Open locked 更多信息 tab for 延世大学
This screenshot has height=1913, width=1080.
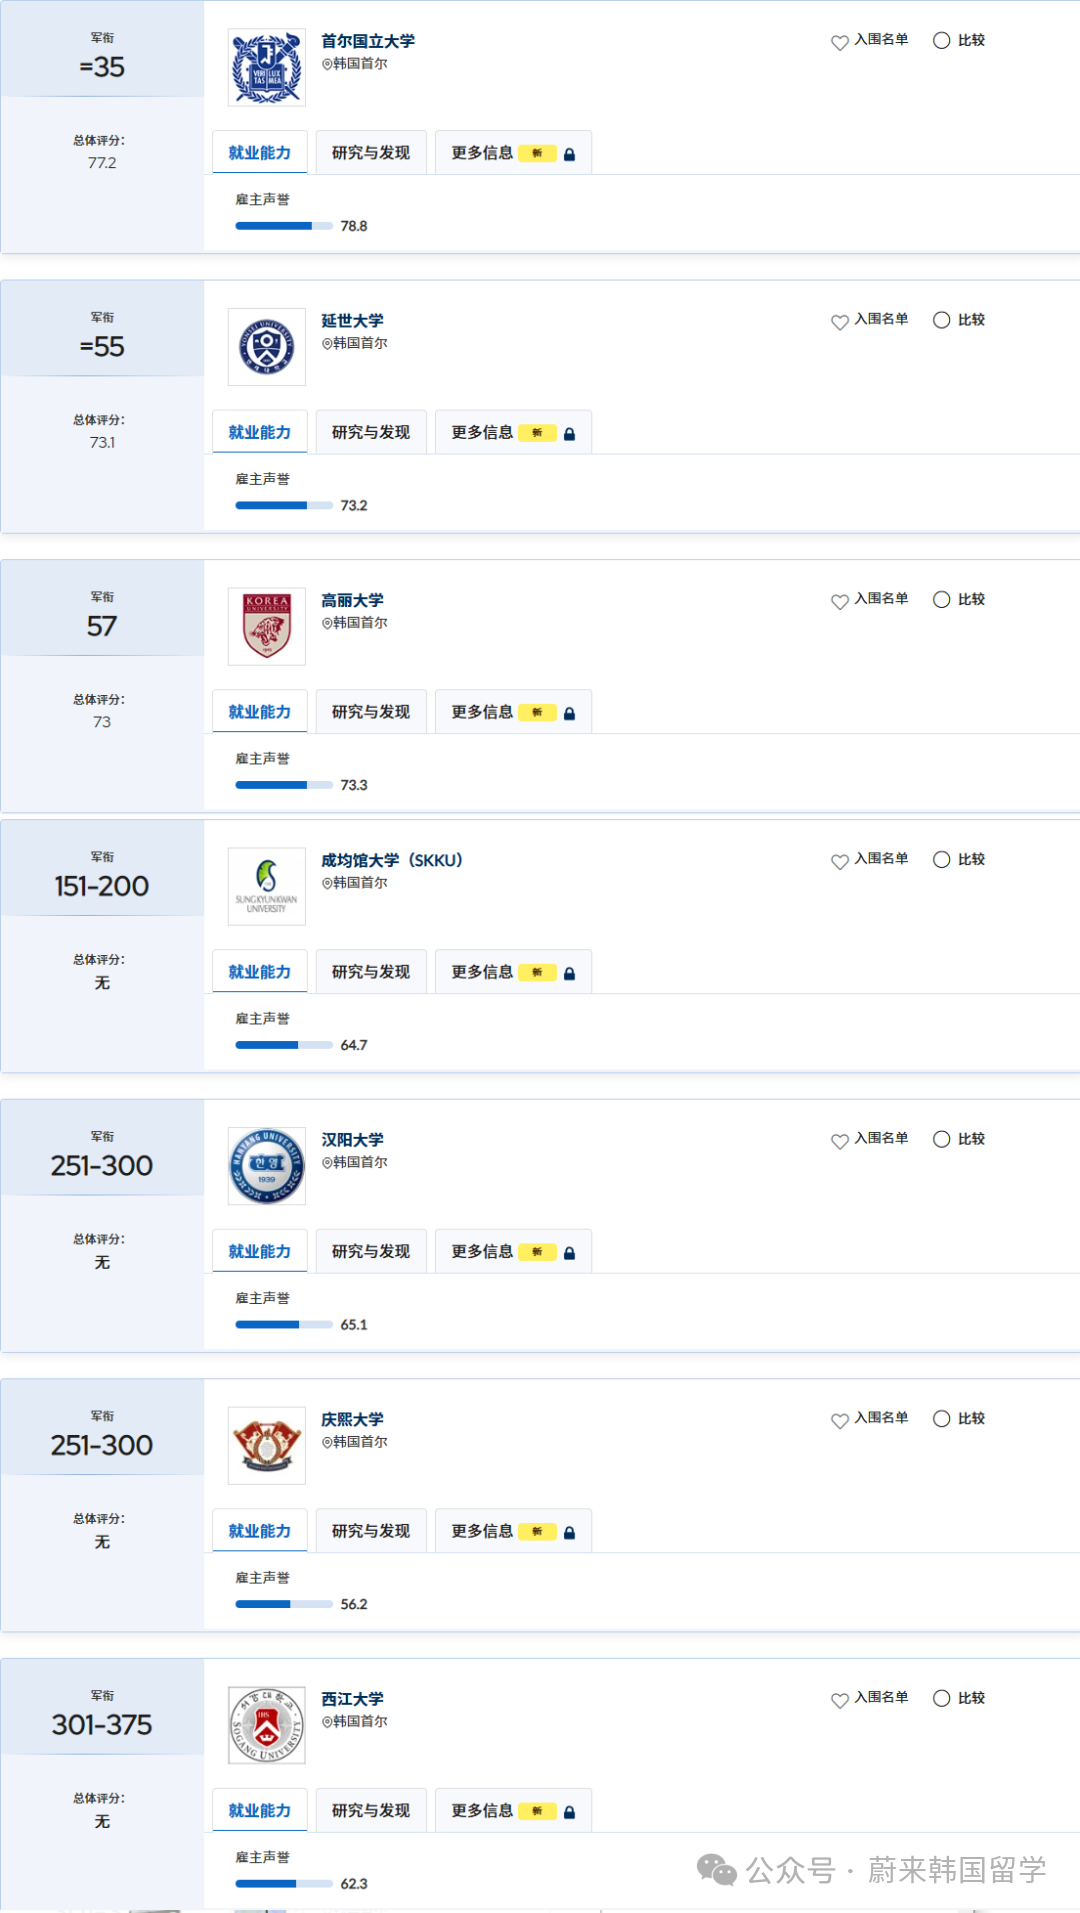point(513,433)
